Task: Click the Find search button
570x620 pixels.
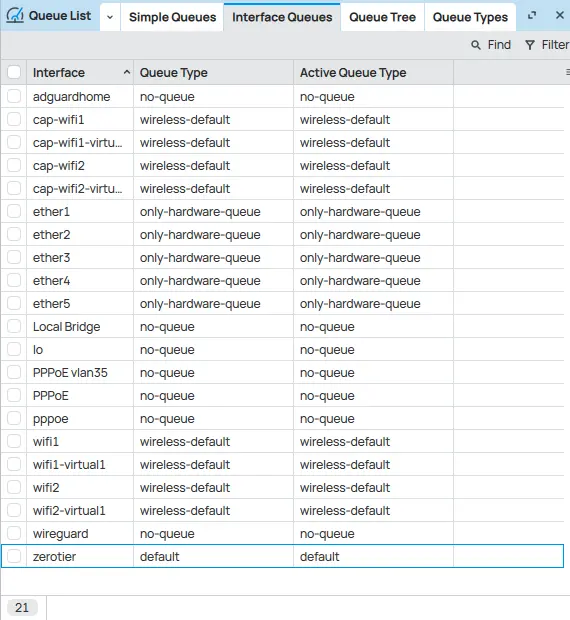Action: click(491, 45)
